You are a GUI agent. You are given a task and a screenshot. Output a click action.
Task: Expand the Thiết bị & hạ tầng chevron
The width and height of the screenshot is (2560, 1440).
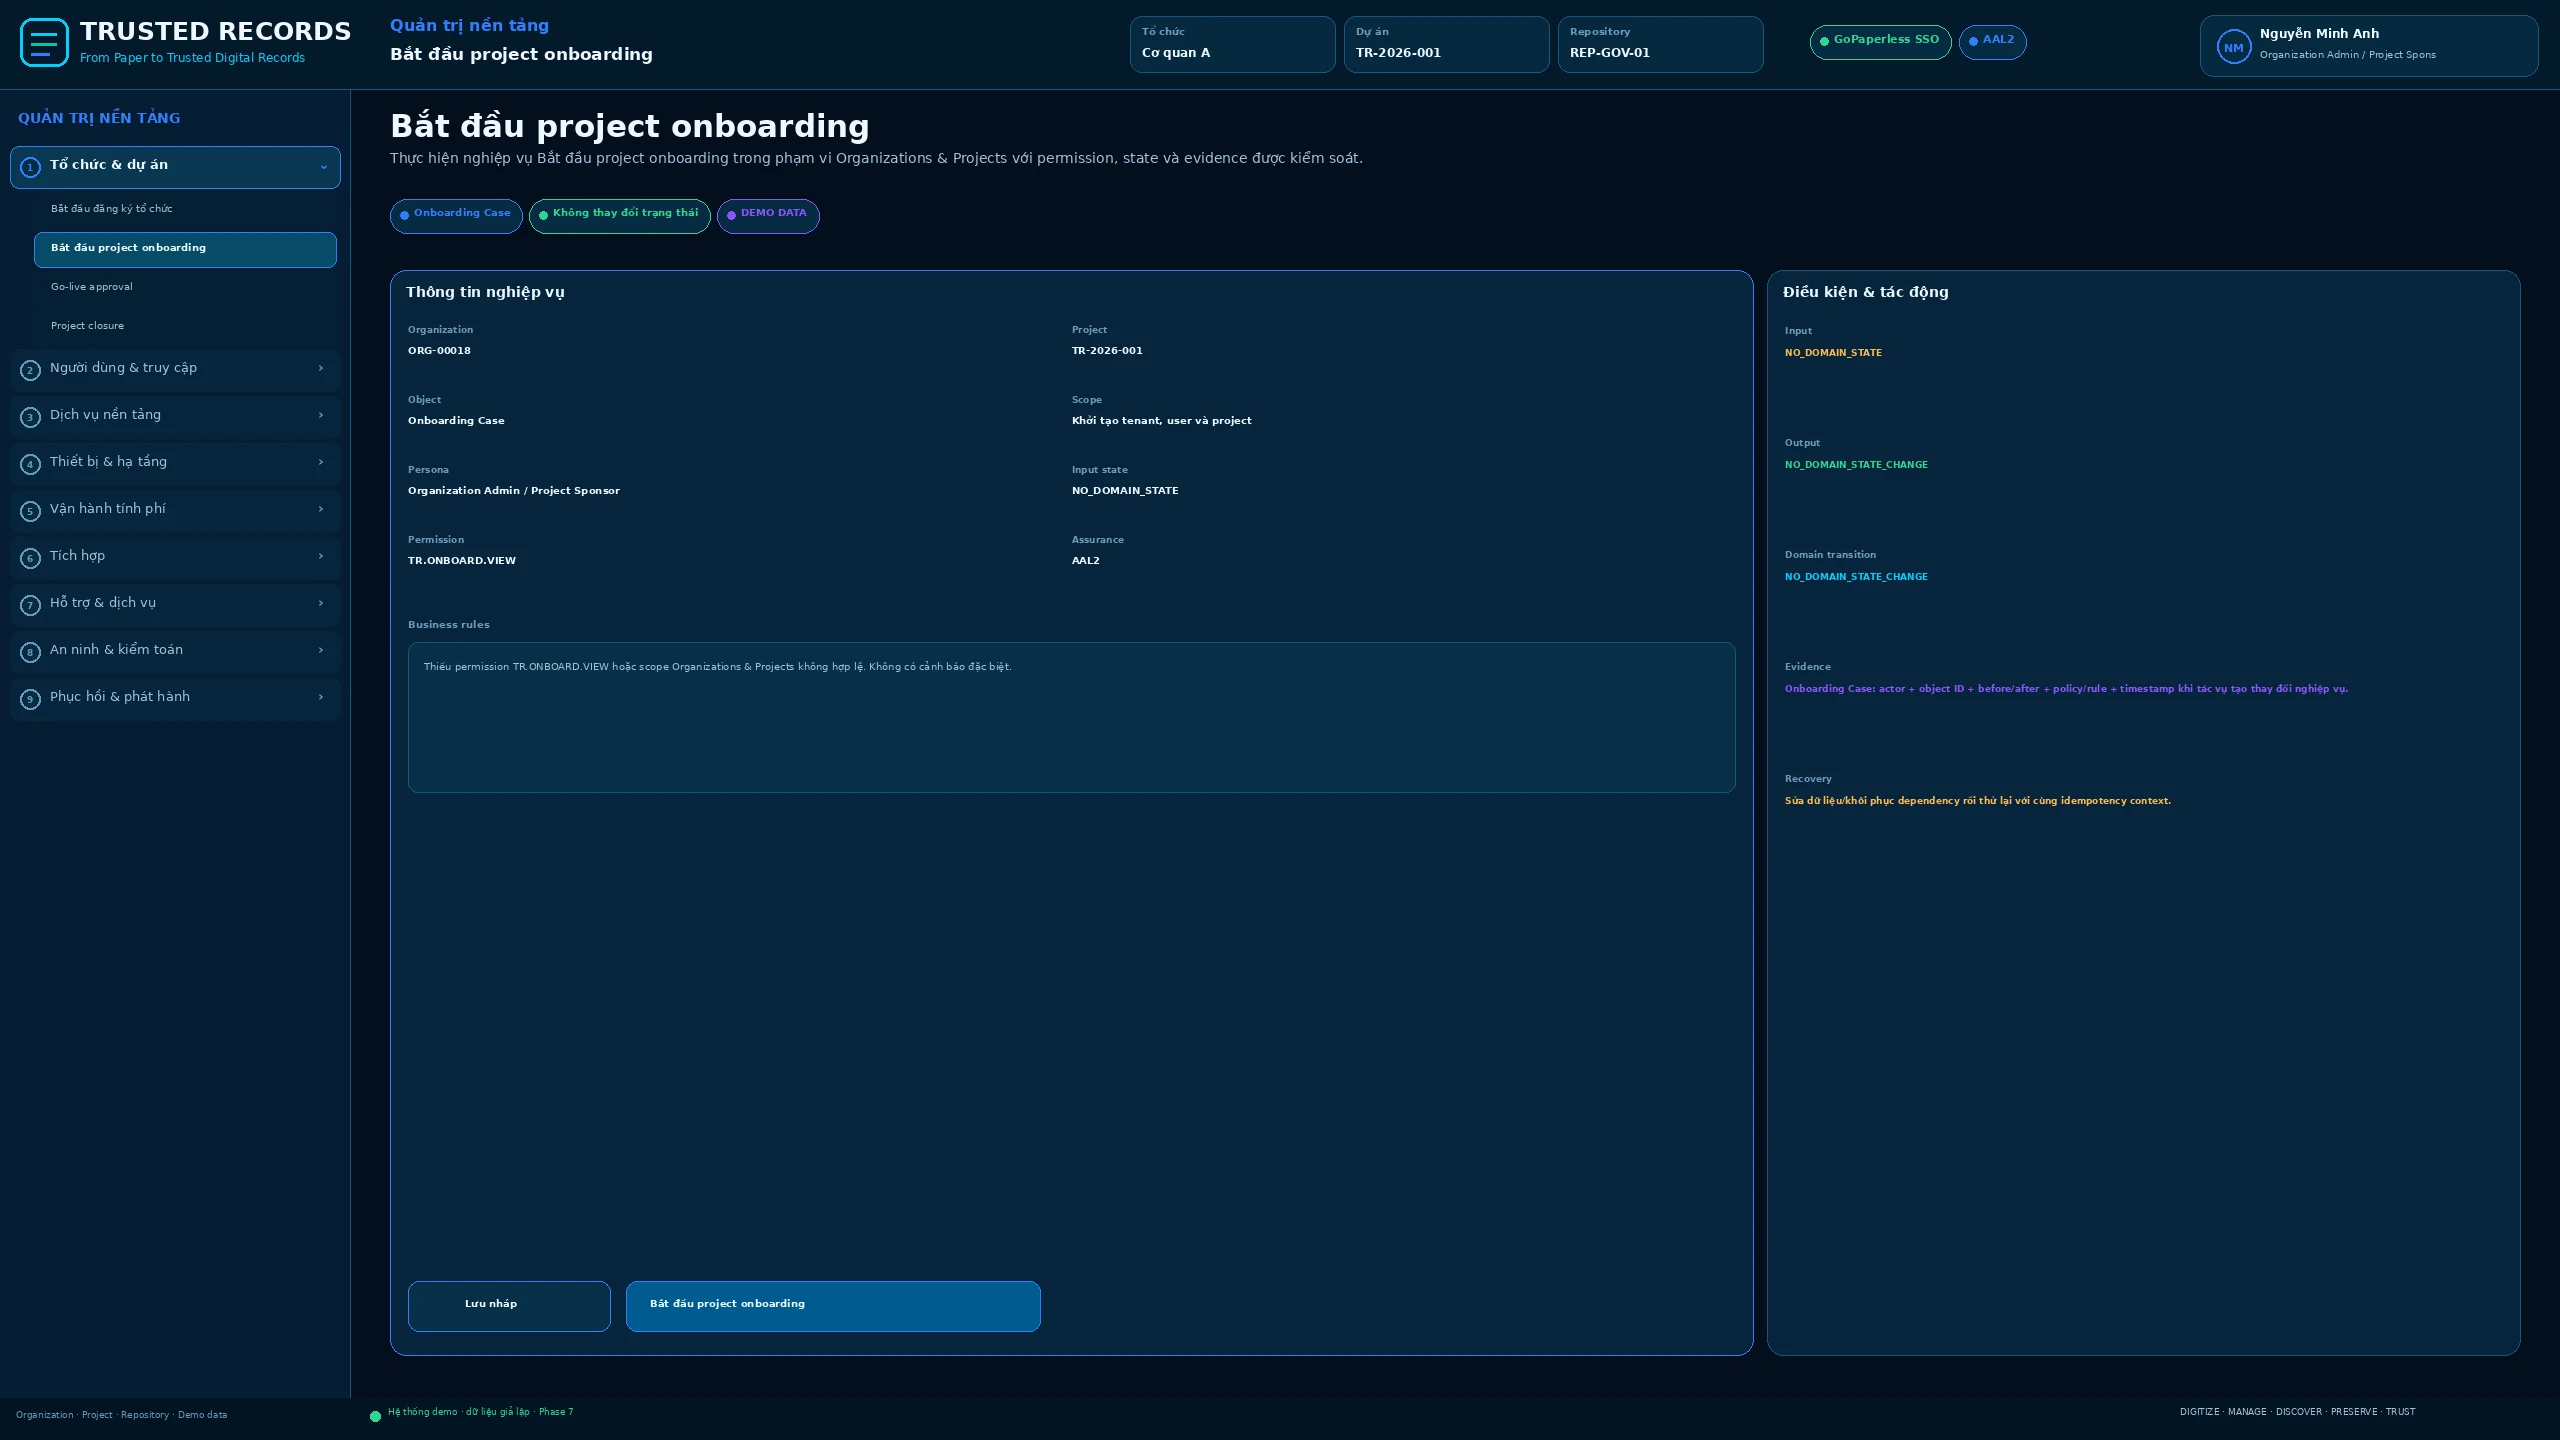coord(321,462)
